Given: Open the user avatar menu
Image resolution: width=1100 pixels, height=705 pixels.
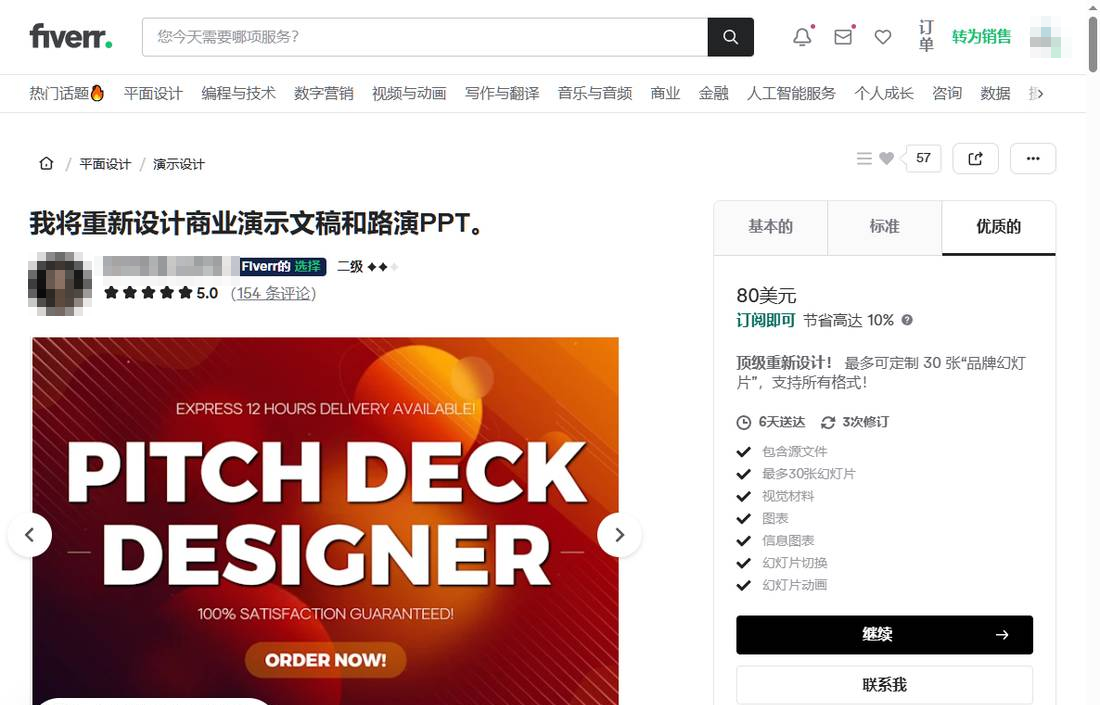Looking at the screenshot, I should (1045, 37).
